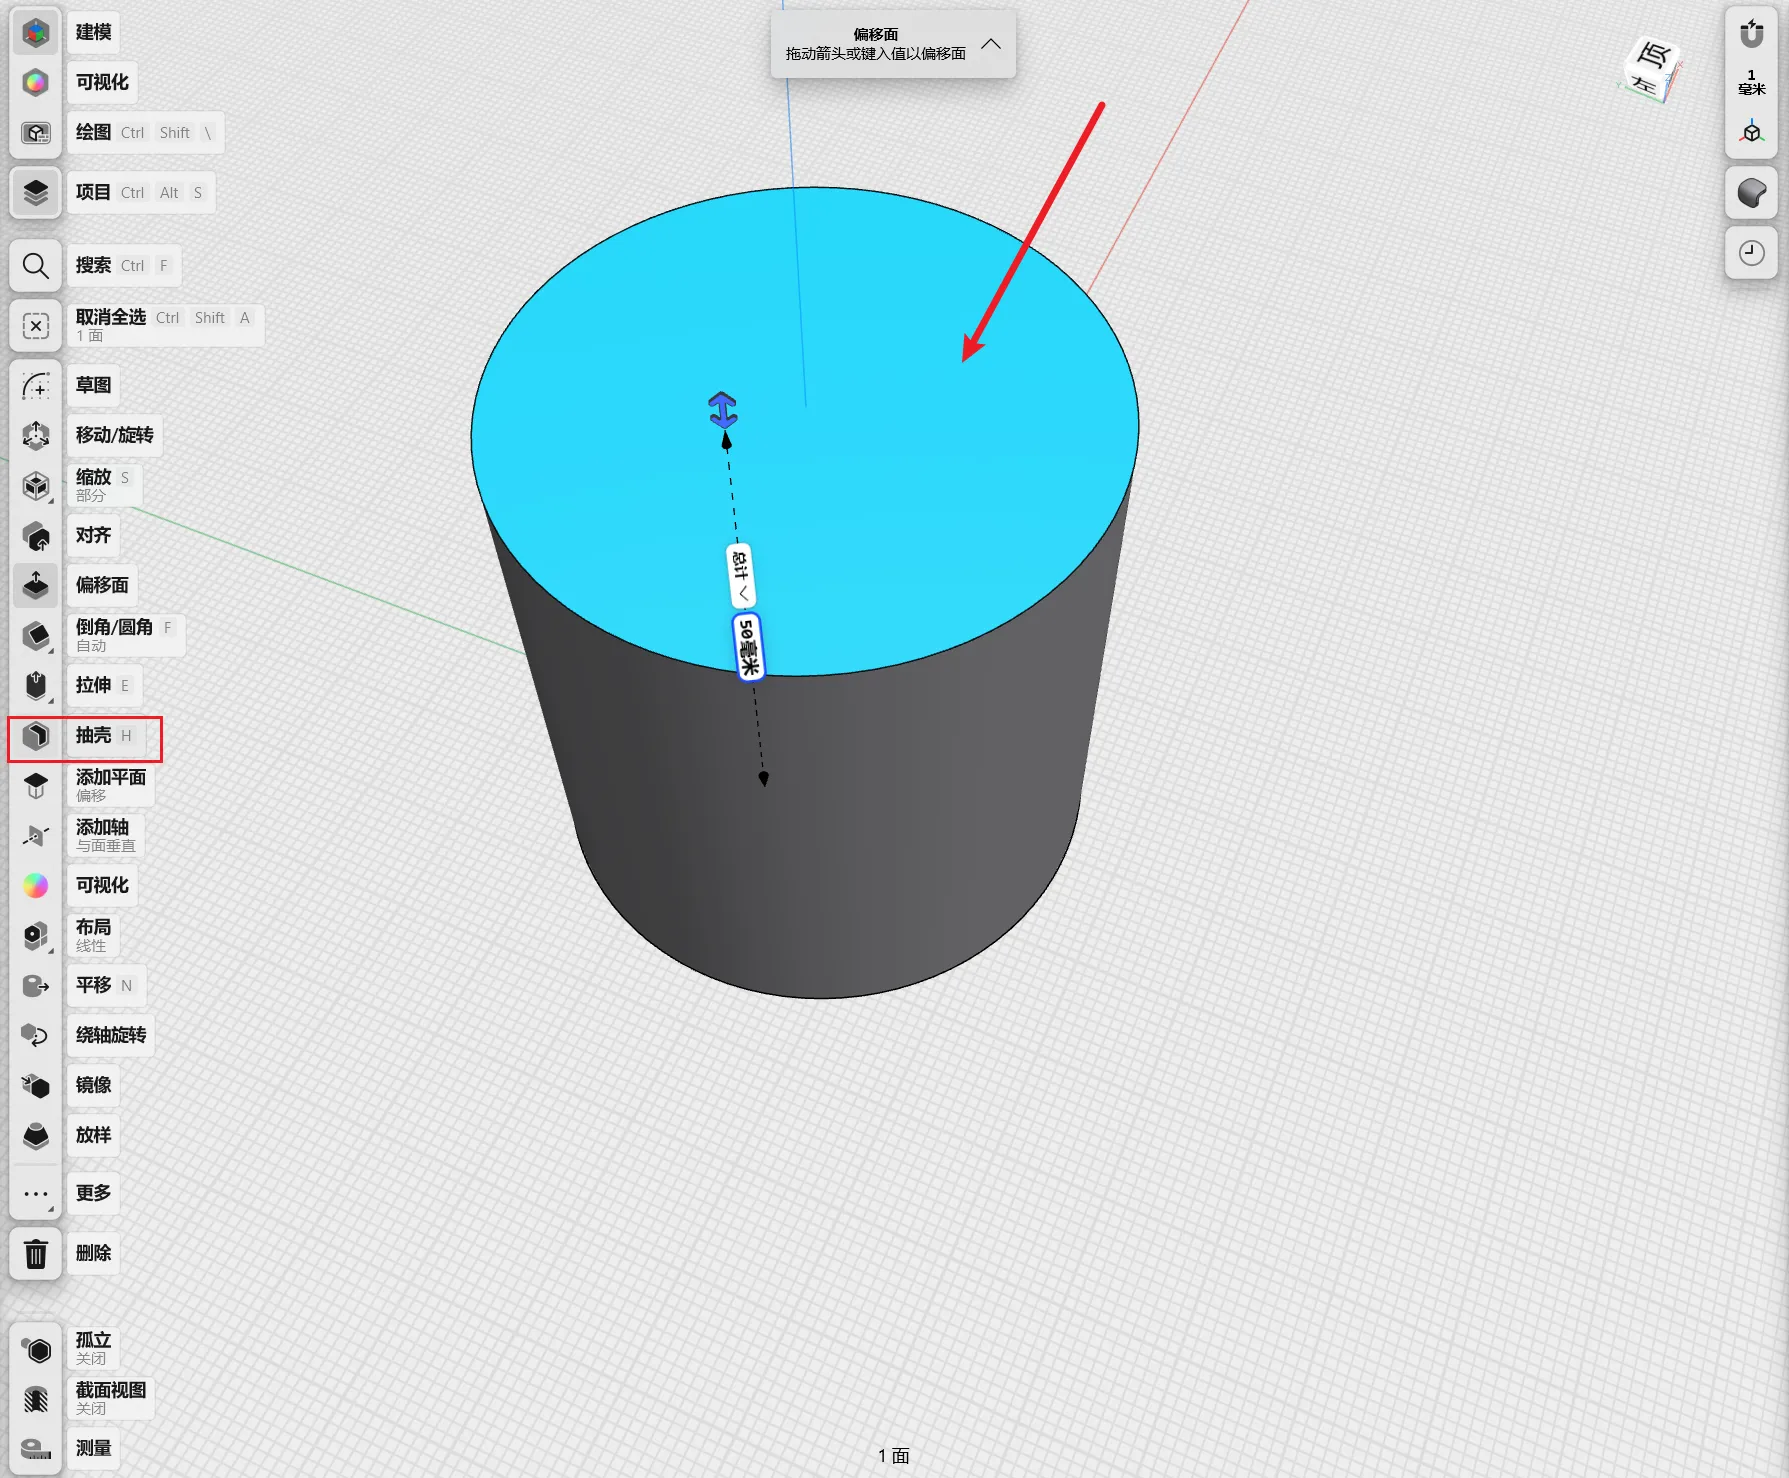Screen dimensions: 1789x1478
Task: Activate the 镜像 mirror tool
Action: (x=36, y=1086)
